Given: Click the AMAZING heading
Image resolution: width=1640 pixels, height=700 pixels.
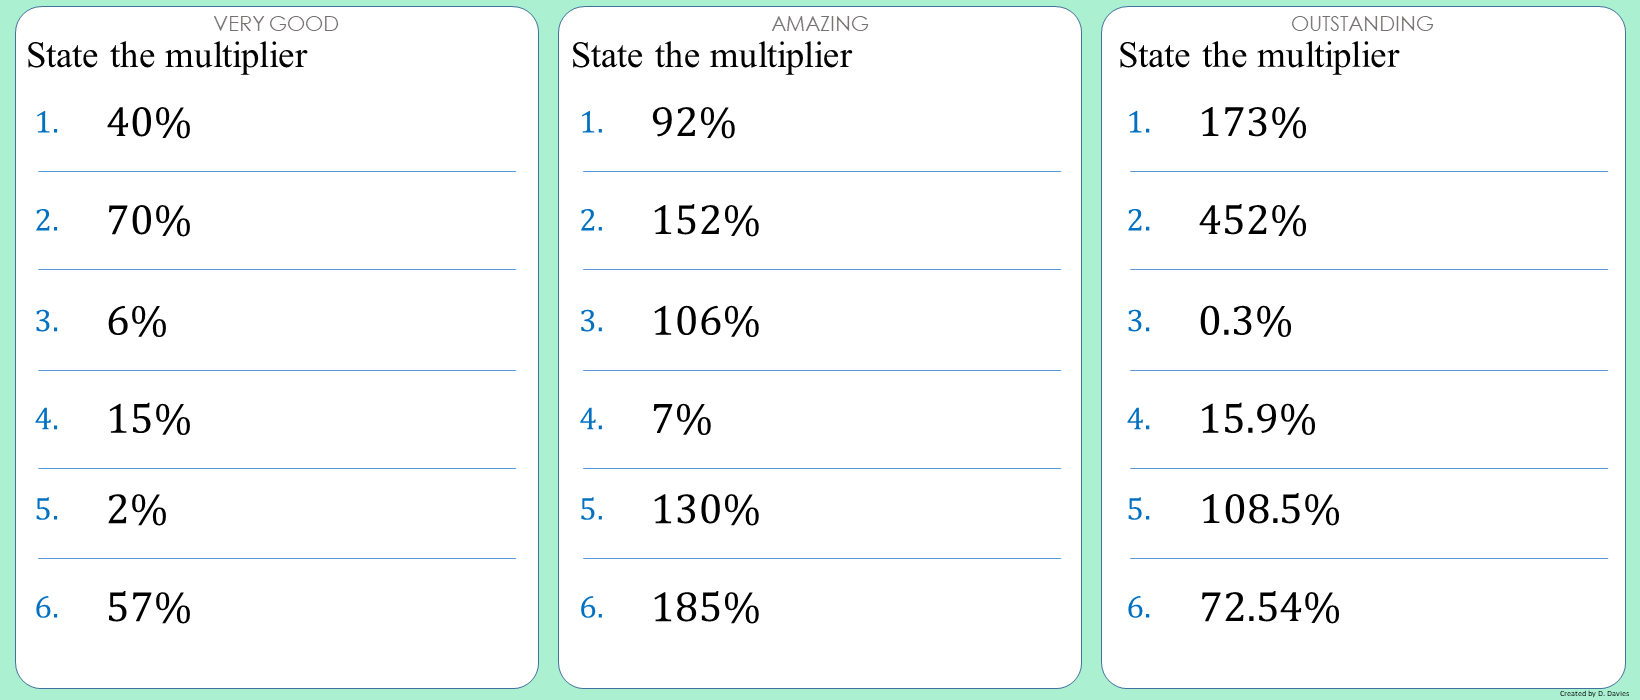Looking at the screenshot, I should pos(820,24).
